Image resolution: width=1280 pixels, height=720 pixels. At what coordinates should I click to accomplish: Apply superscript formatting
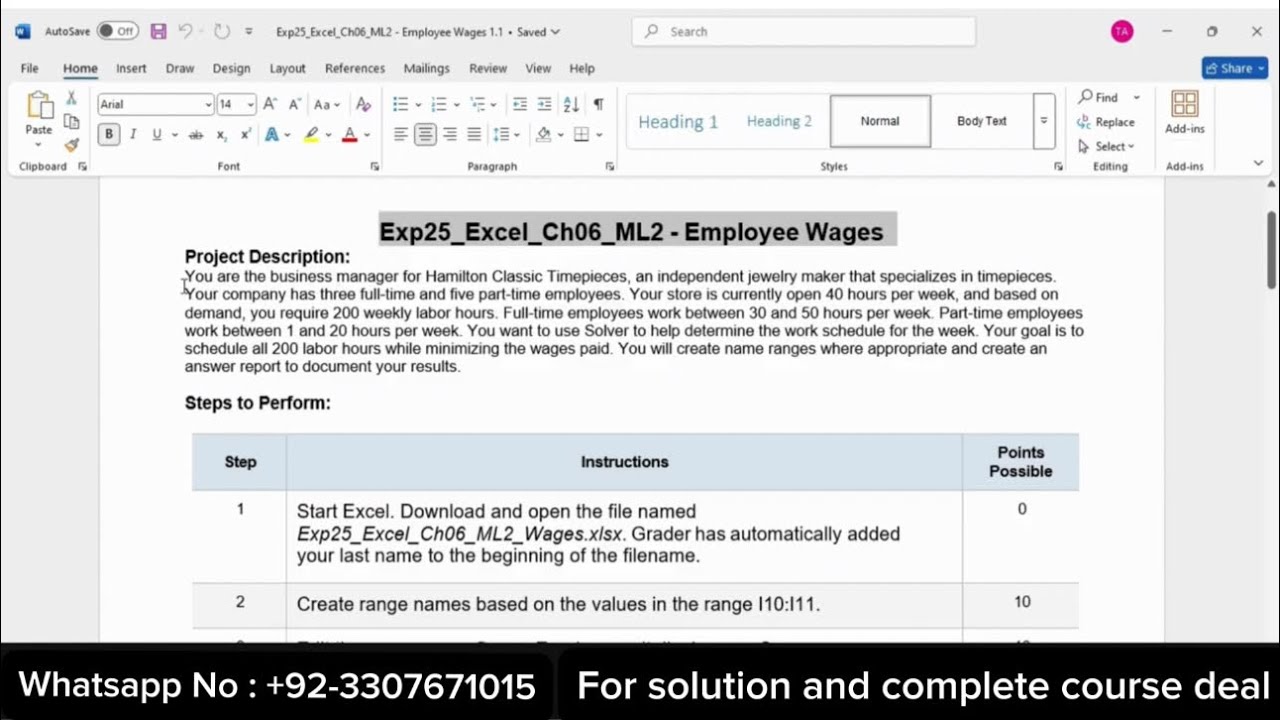[246, 135]
